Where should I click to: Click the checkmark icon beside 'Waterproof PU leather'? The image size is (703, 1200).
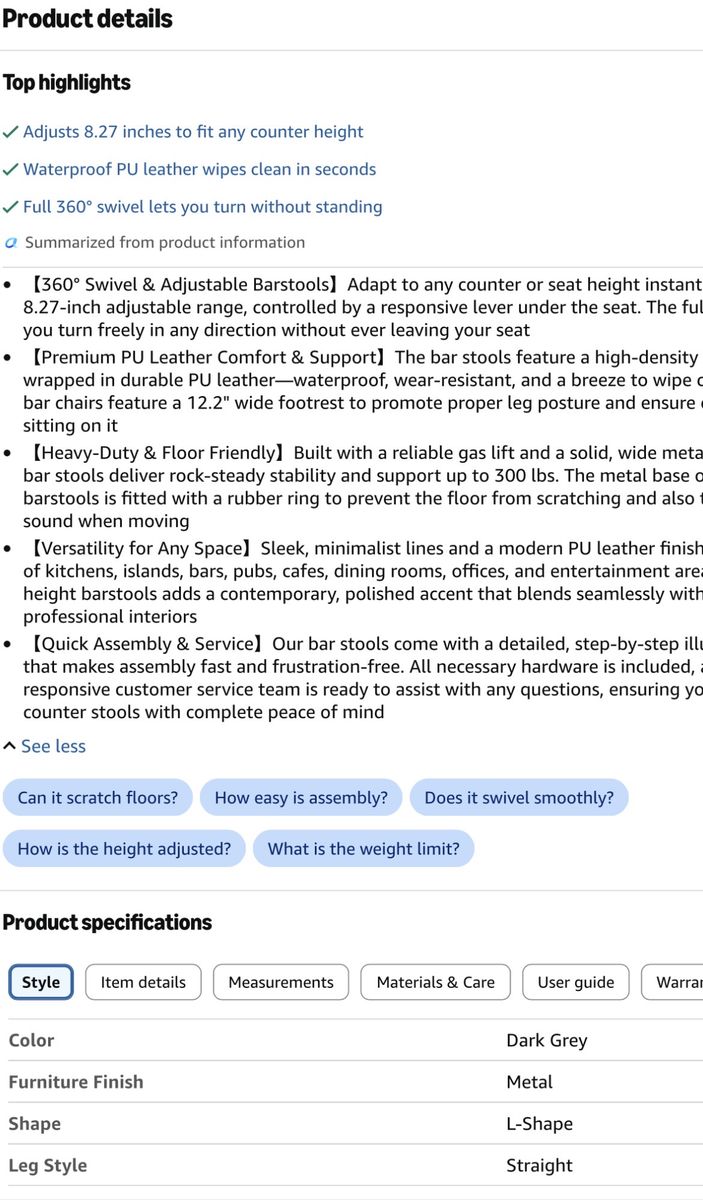pyautogui.click(x=10, y=170)
